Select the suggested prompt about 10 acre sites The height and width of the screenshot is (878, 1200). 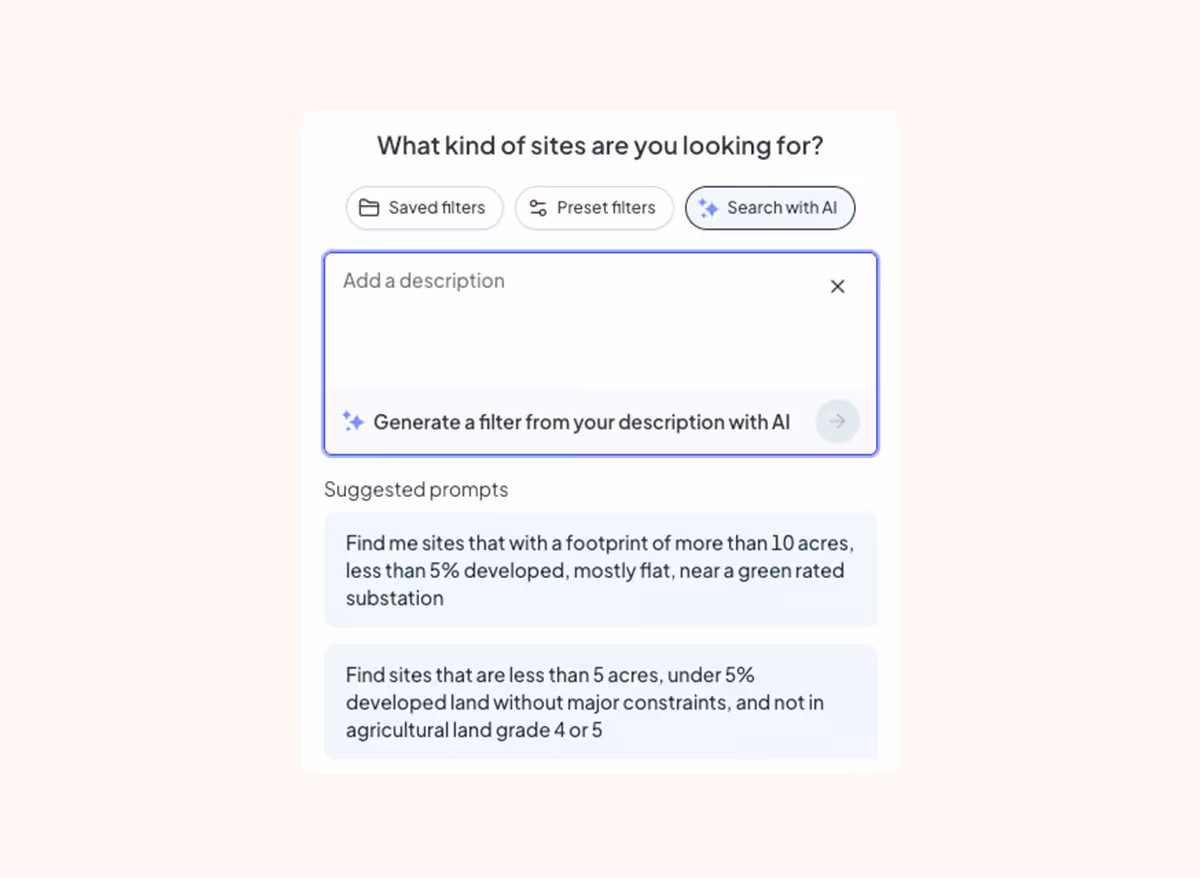point(600,571)
